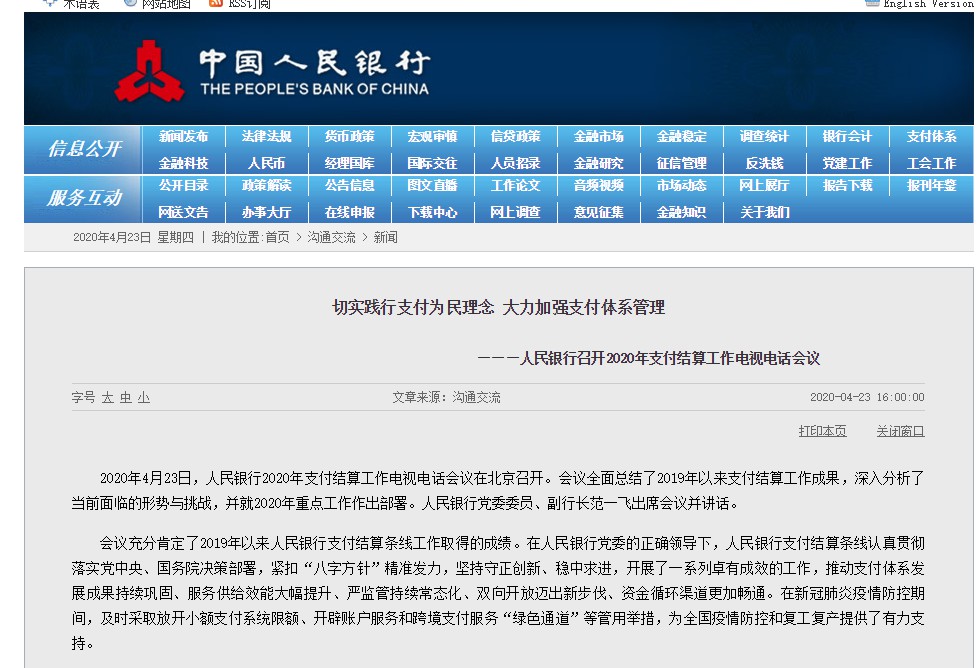Viewport: 980px width, 668px height.
Task: Go to 反洗钱 page
Action: 764,163
